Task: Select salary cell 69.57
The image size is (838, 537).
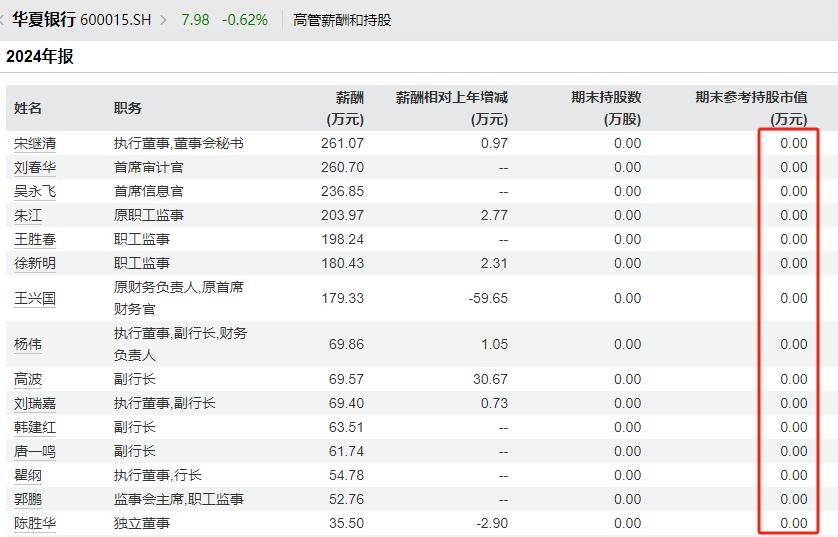Action: (346, 379)
